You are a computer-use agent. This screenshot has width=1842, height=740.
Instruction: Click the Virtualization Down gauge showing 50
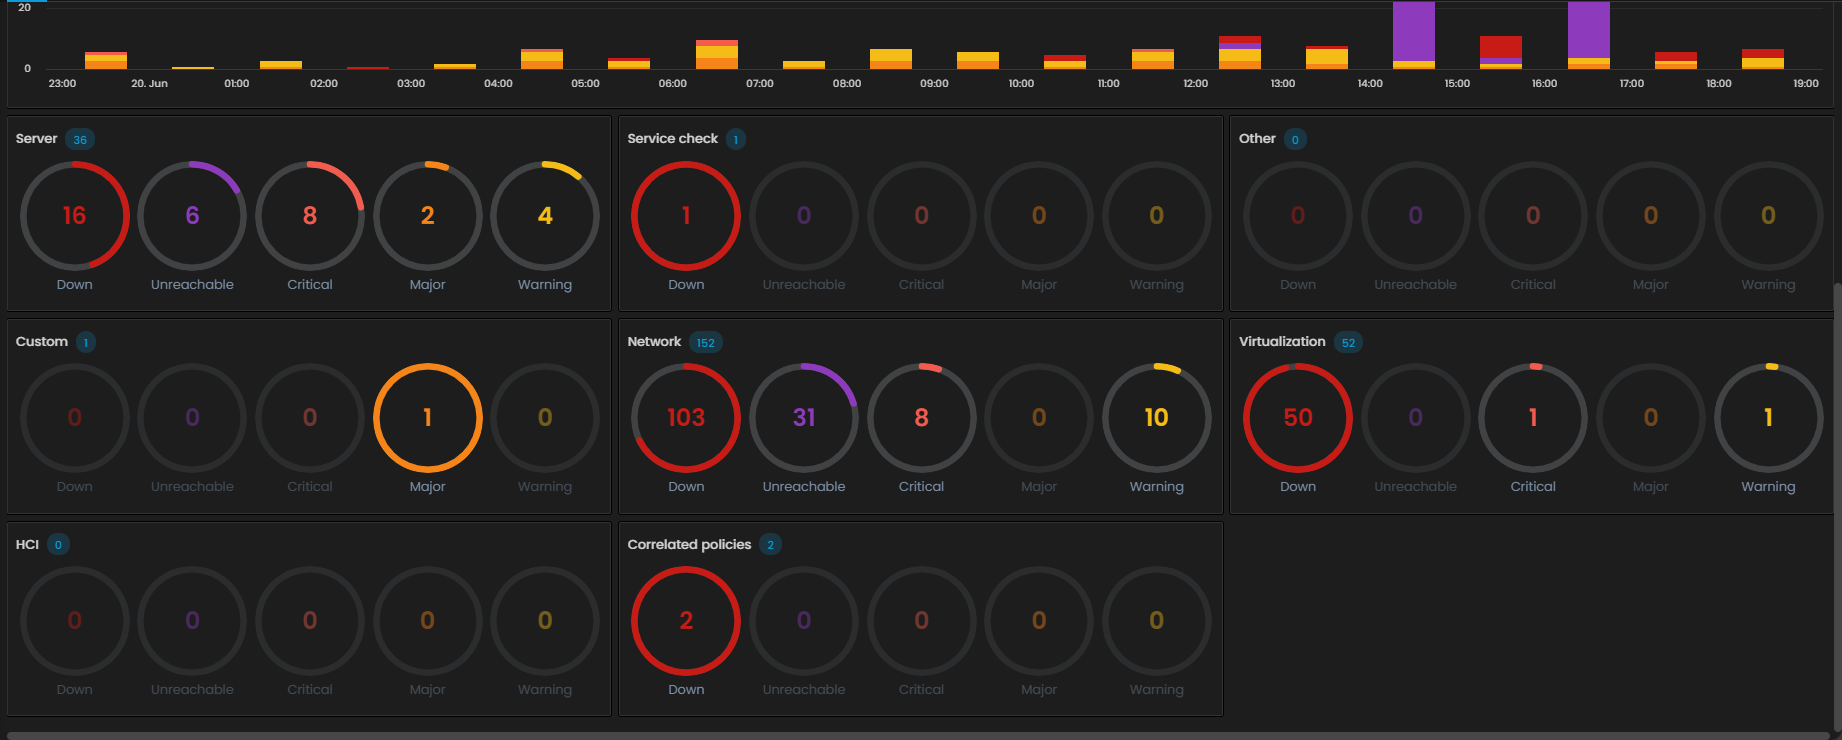click(x=1298, y=418)
